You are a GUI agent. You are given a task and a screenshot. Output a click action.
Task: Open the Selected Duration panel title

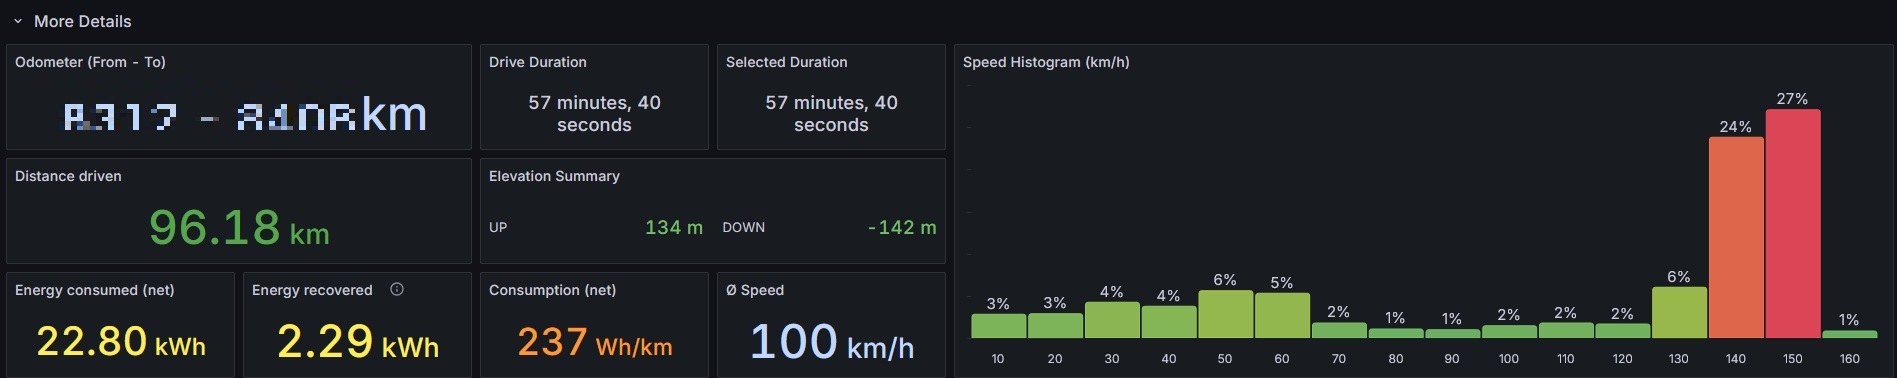[x=787, y=62]
